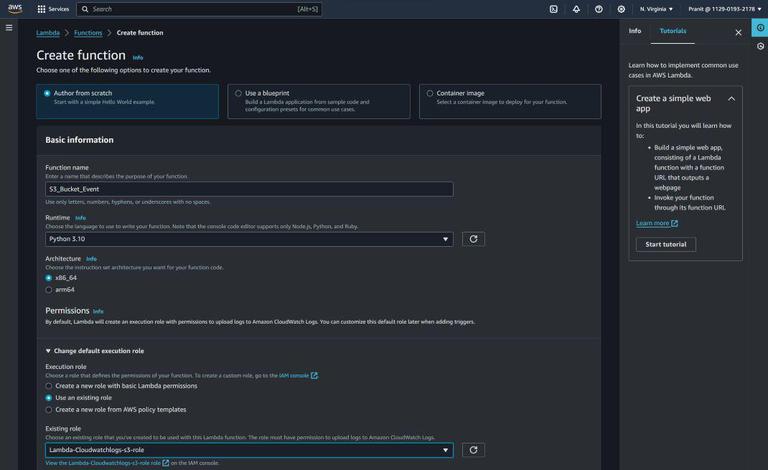Open the Learn more link
The height and width of the screenshot is (470, 768).
[x=652, y=223]
